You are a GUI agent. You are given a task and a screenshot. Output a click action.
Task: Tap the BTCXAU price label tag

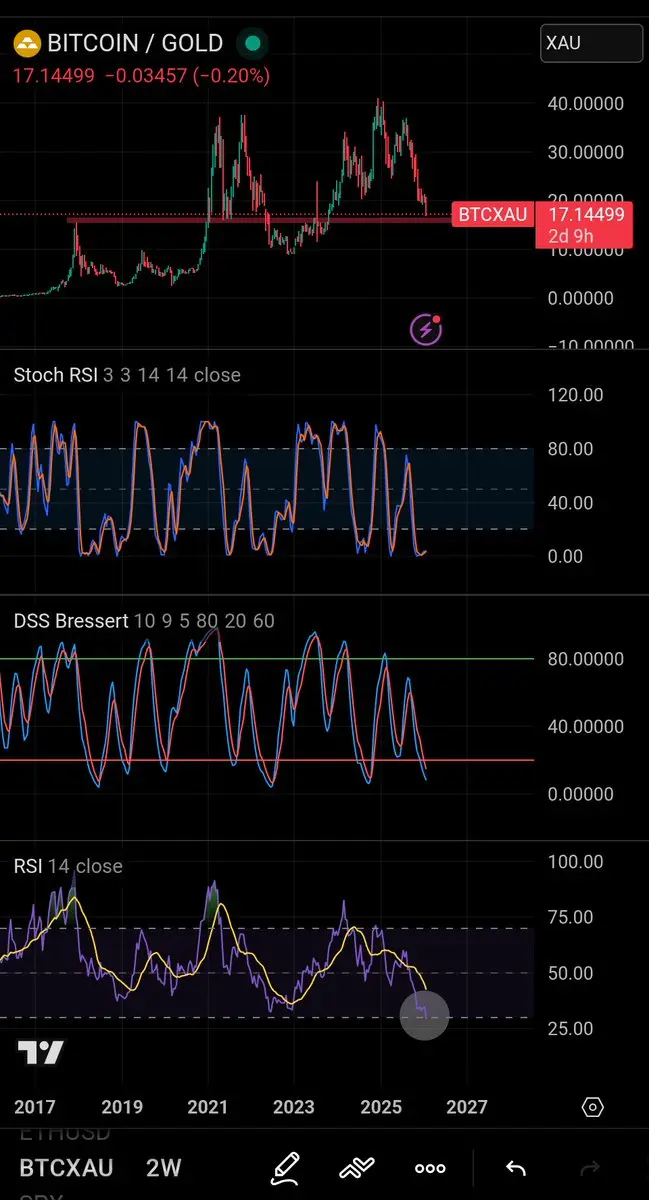click(494, 214)
